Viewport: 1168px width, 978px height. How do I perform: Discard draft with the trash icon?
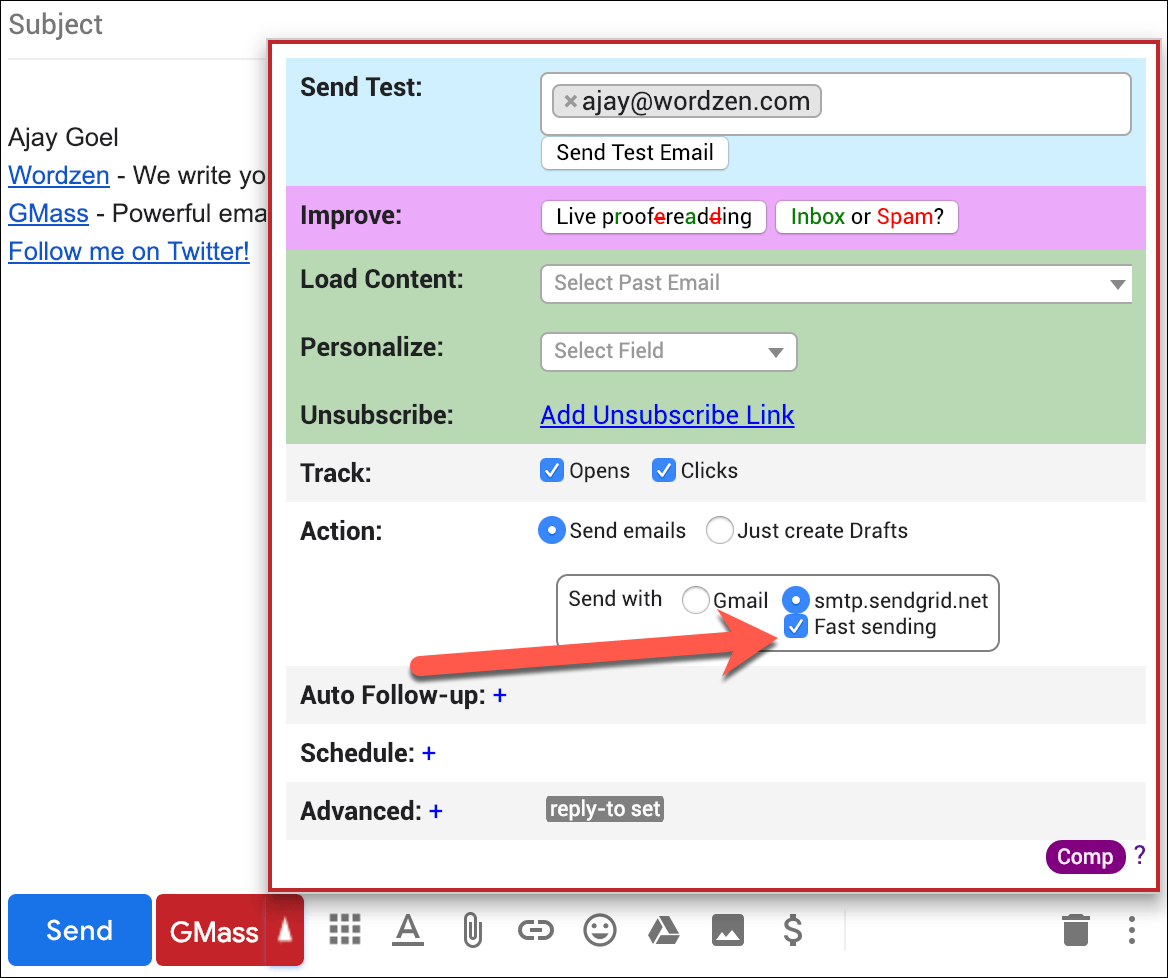[x=1075, y=930]
